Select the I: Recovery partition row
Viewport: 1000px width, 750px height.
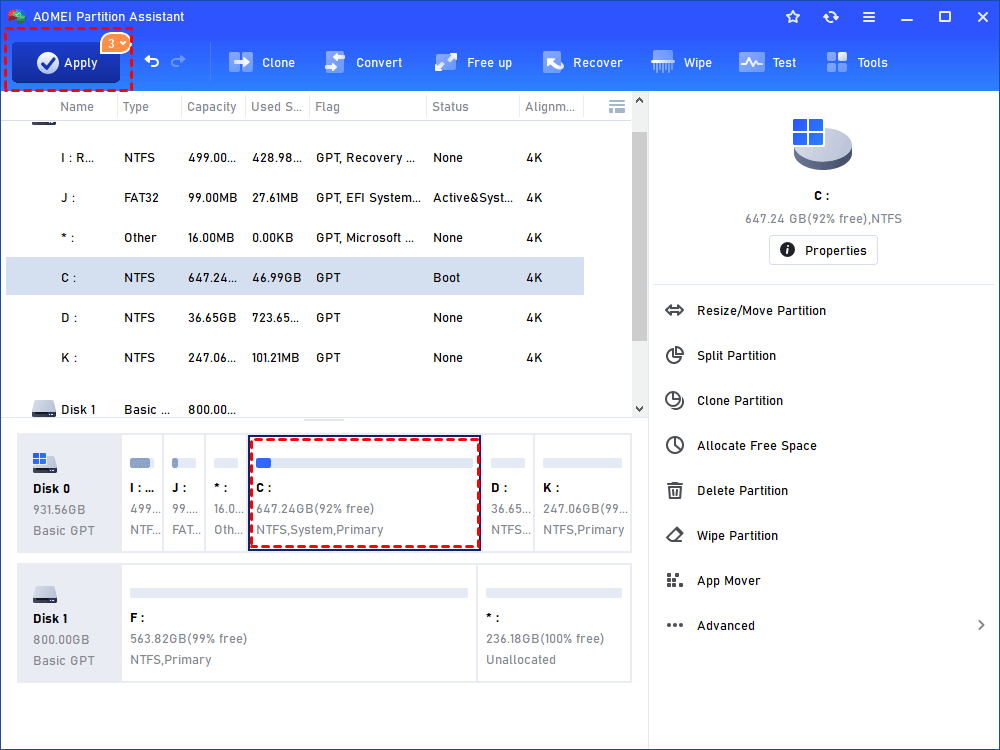coord(295,158)
